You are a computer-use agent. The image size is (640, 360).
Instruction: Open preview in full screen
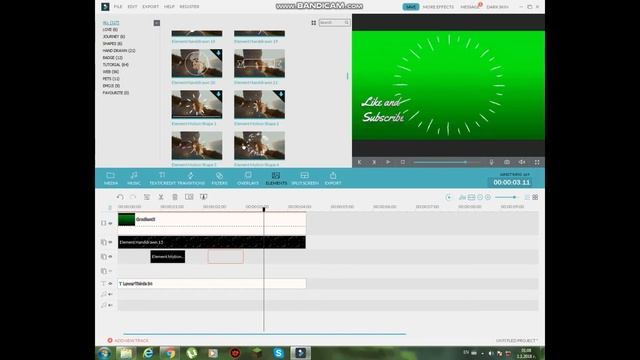tap(537, 162)
